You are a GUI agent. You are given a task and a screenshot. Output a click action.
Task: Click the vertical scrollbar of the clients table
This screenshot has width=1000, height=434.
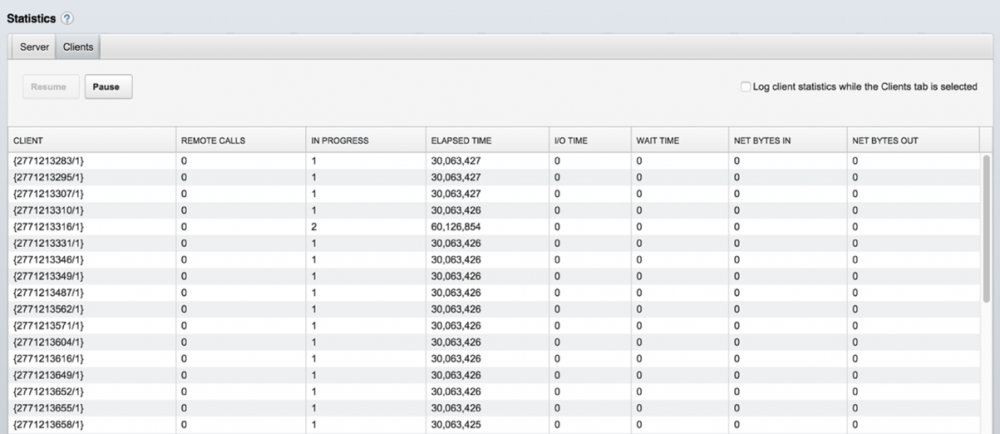coord(987,229)
